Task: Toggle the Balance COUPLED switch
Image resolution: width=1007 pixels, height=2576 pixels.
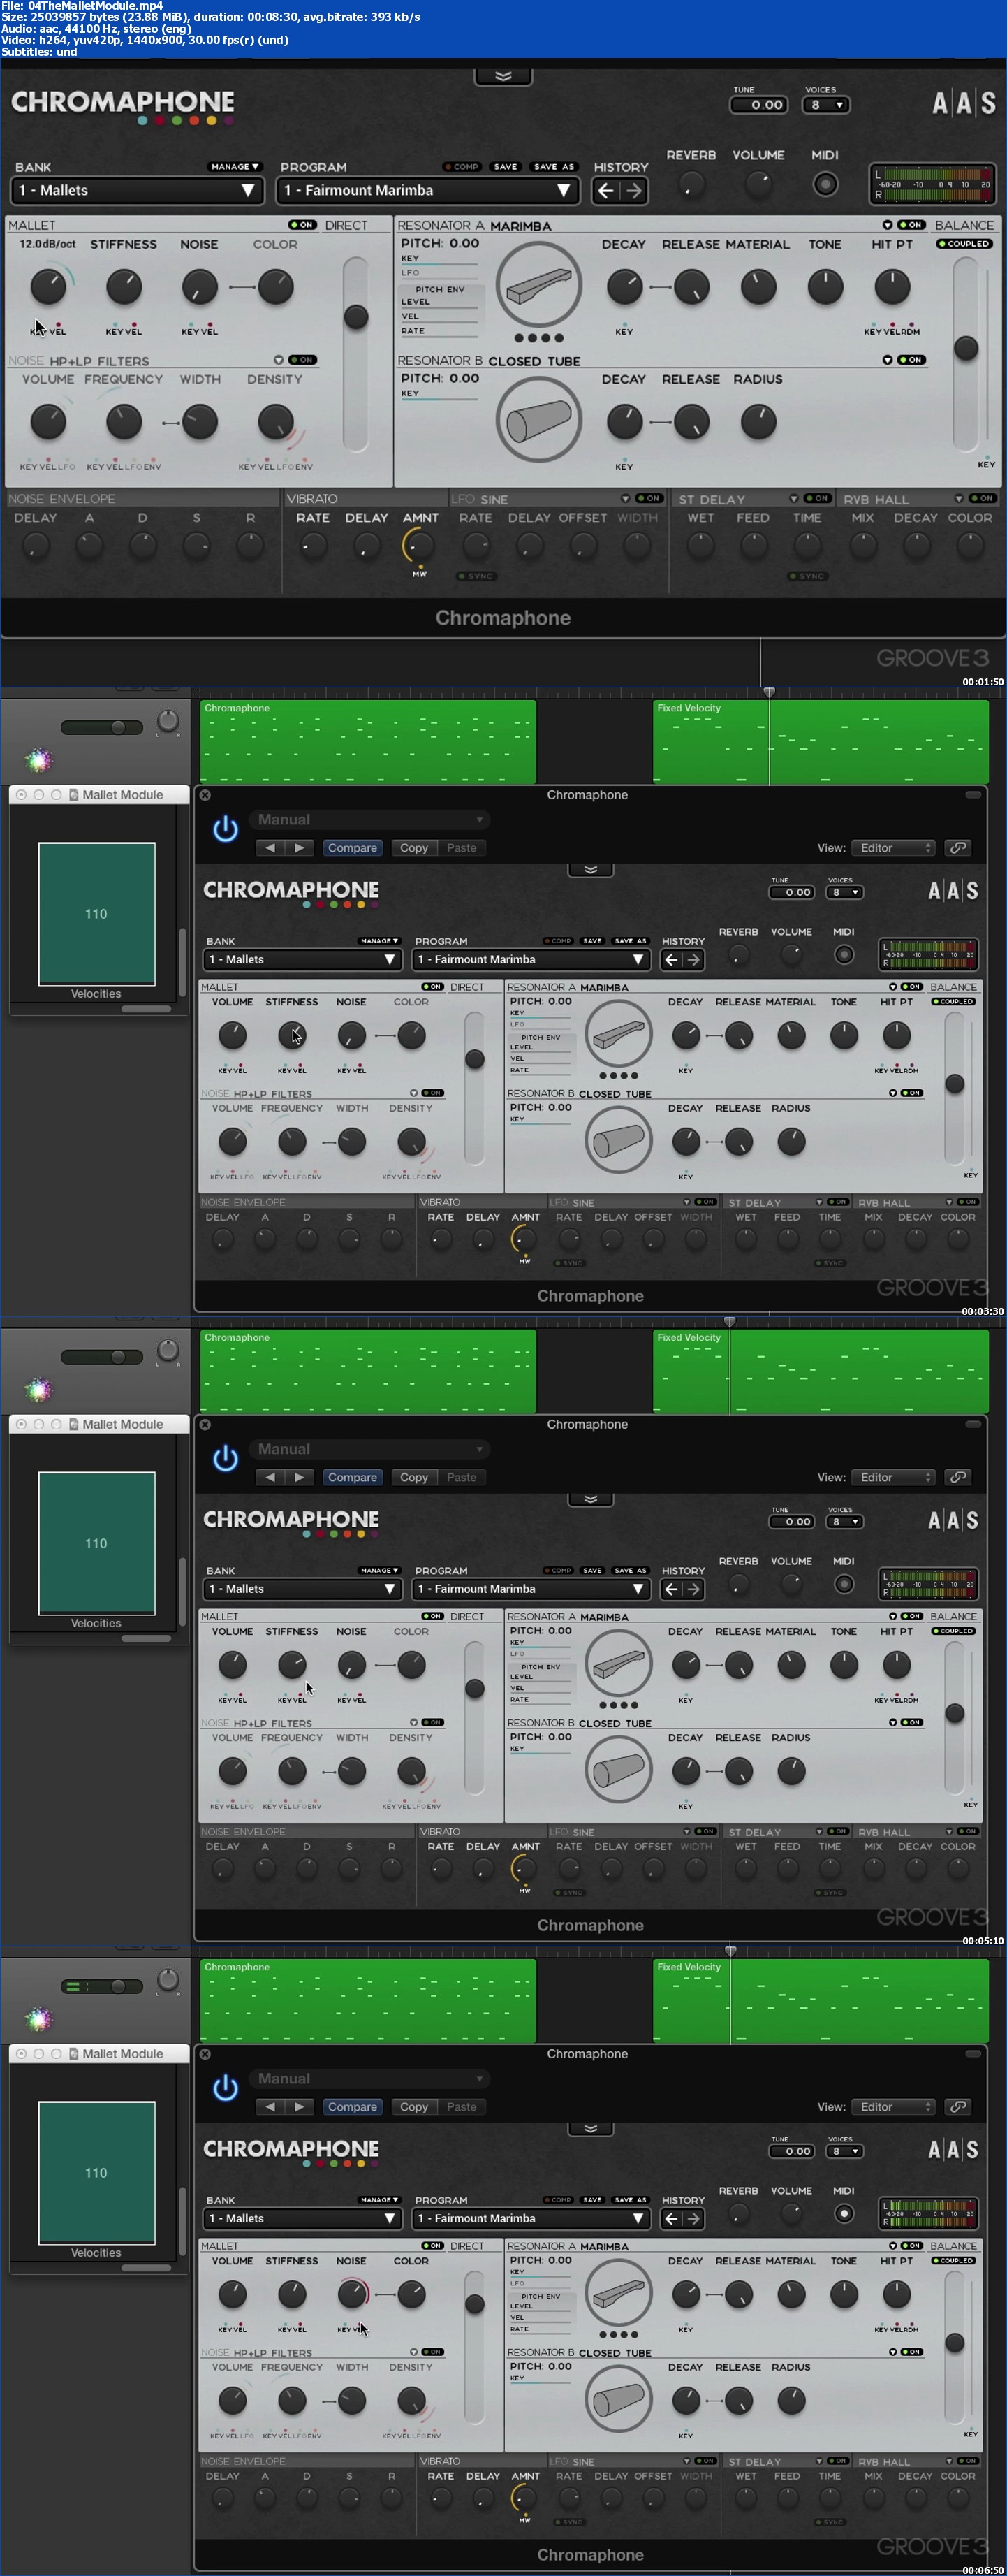Action: click(x=964, y=243)
